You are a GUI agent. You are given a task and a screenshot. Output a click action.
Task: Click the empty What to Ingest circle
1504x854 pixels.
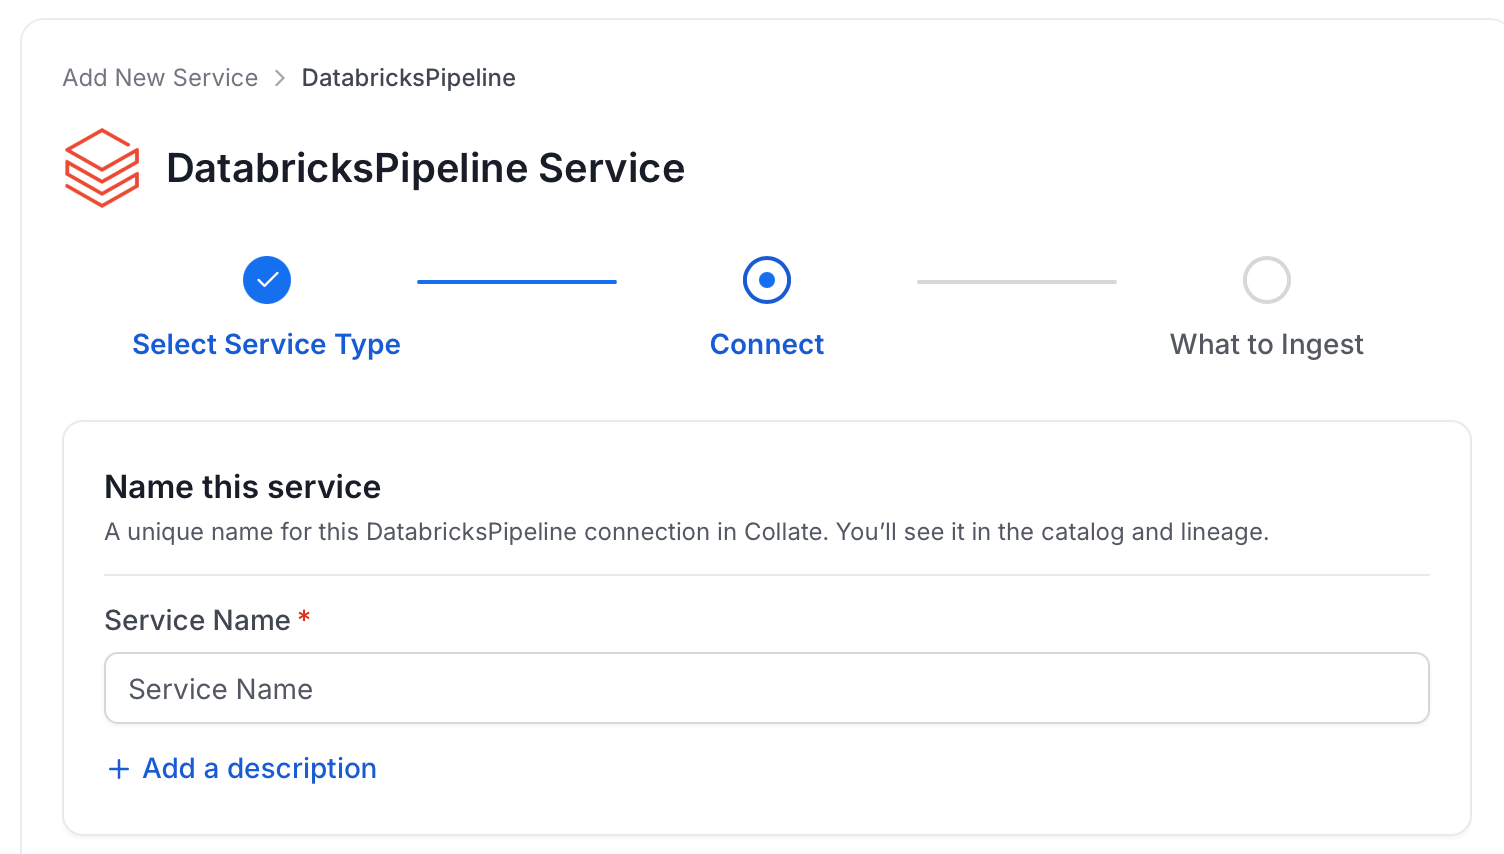[1267, 280]
